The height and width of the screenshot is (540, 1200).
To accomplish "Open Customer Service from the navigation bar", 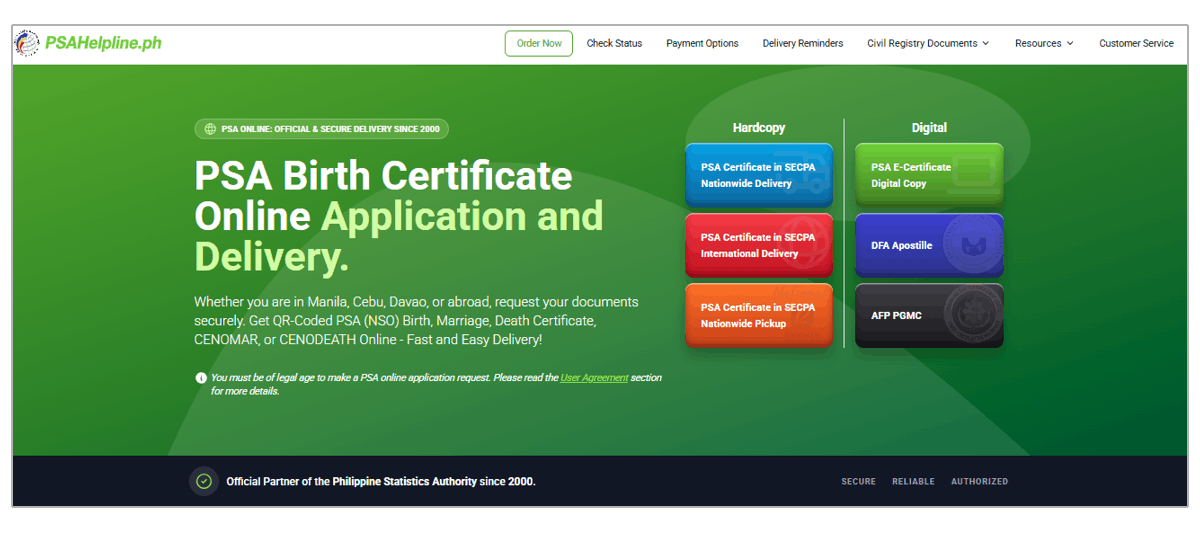I will tap(1136, 43).
